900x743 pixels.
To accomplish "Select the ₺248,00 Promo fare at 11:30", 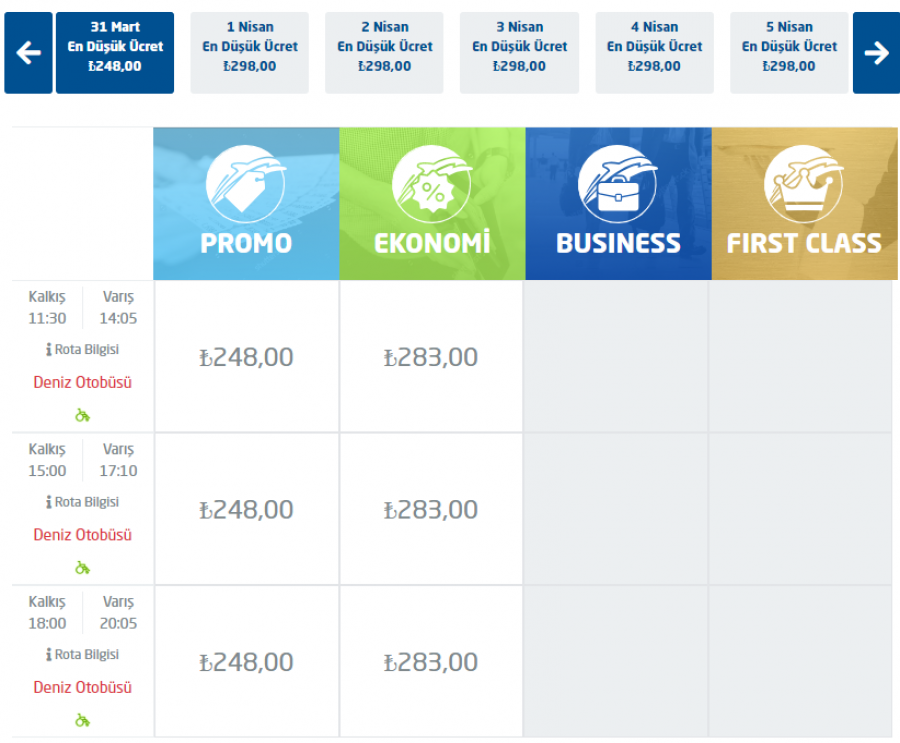I will [246, 357].
